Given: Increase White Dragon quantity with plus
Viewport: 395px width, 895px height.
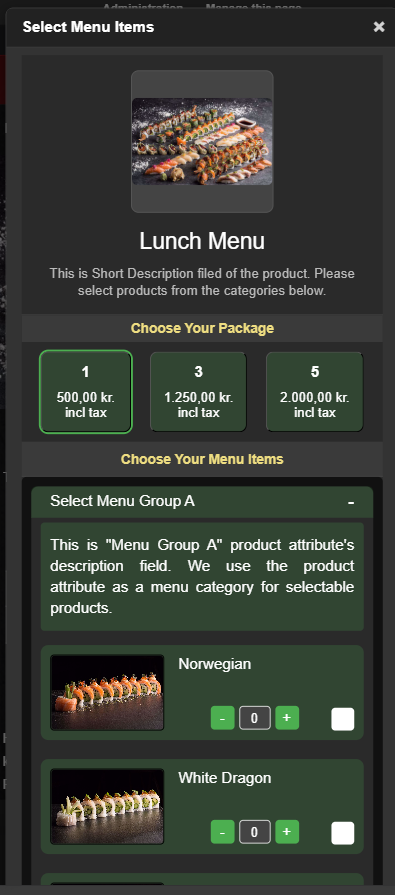Looking at the screenshot, I should pyautogui.click(x=287, y=832).
